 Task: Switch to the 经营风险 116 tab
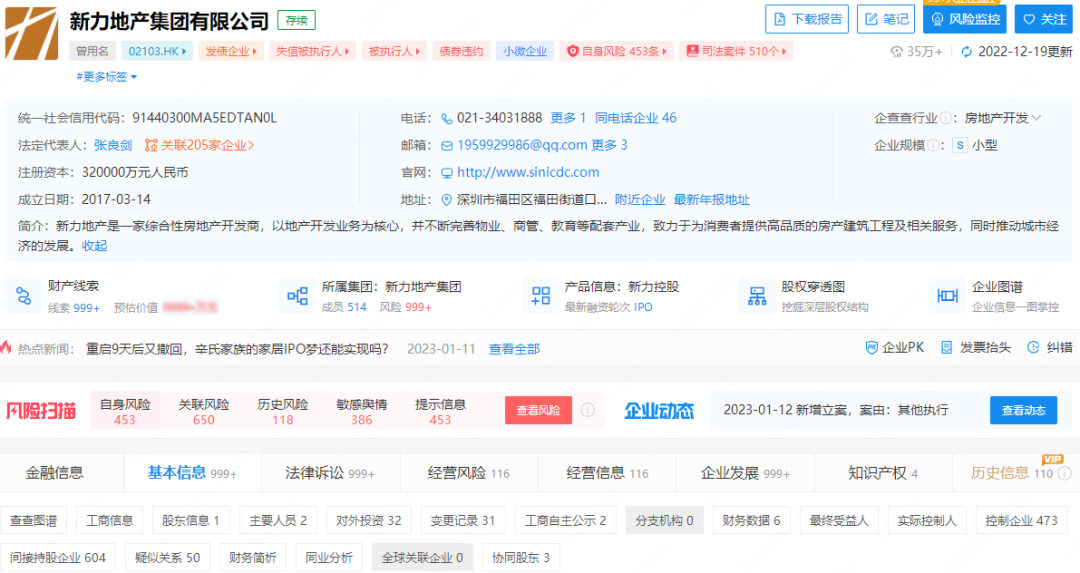[x=468, y=473]
